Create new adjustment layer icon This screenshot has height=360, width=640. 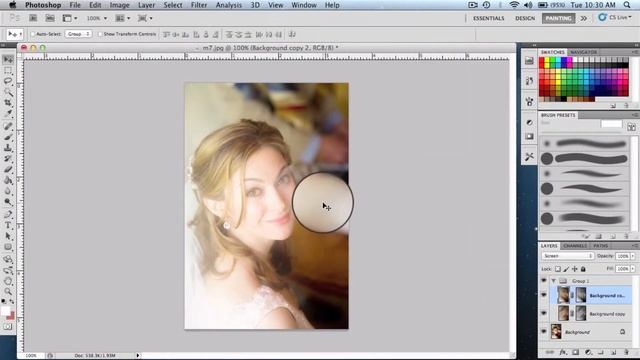[588, 352]
